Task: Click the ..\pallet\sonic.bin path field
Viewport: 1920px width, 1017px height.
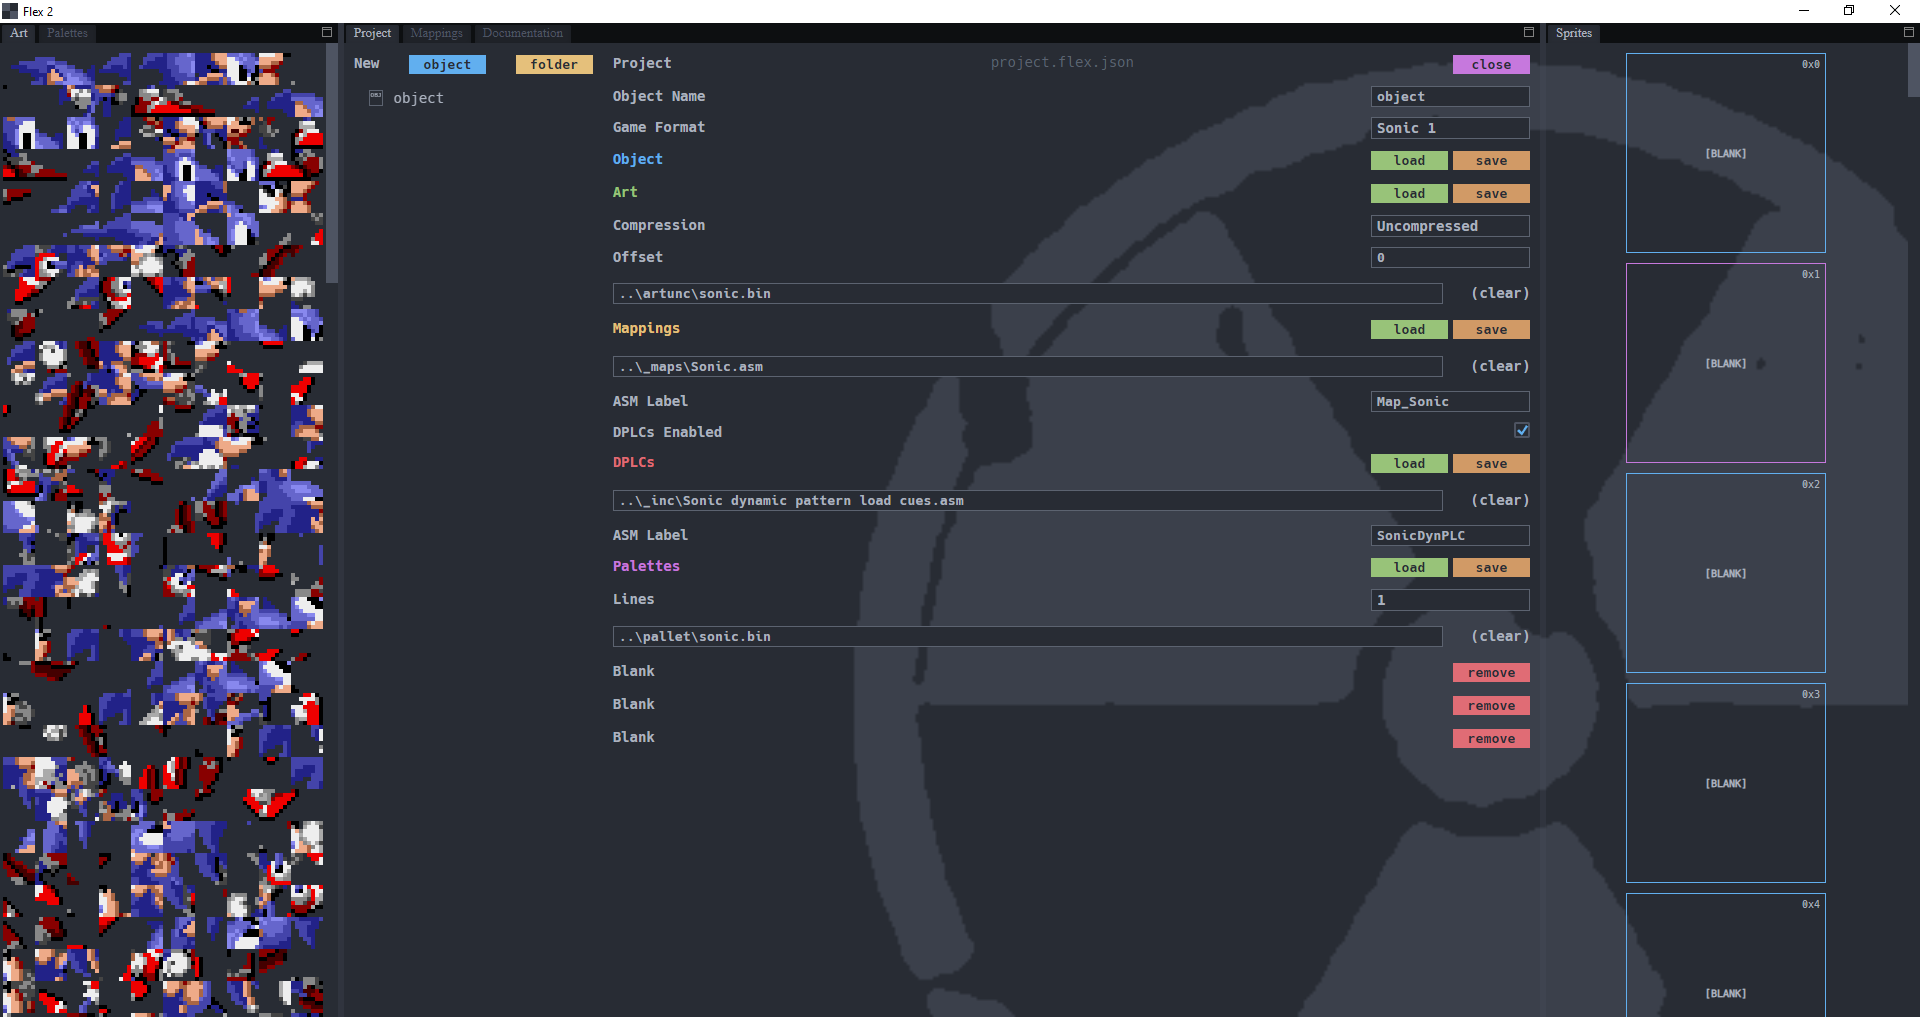Action: (x=1027, y=637)
